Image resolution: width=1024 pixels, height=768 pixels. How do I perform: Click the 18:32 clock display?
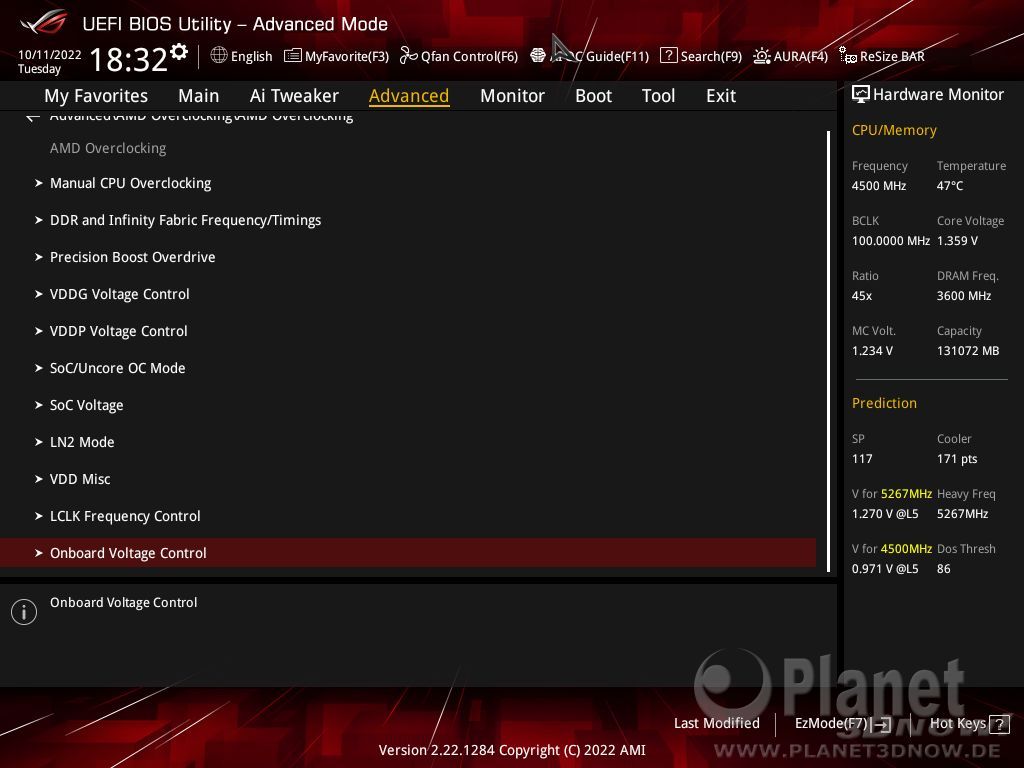coord(129,59)
